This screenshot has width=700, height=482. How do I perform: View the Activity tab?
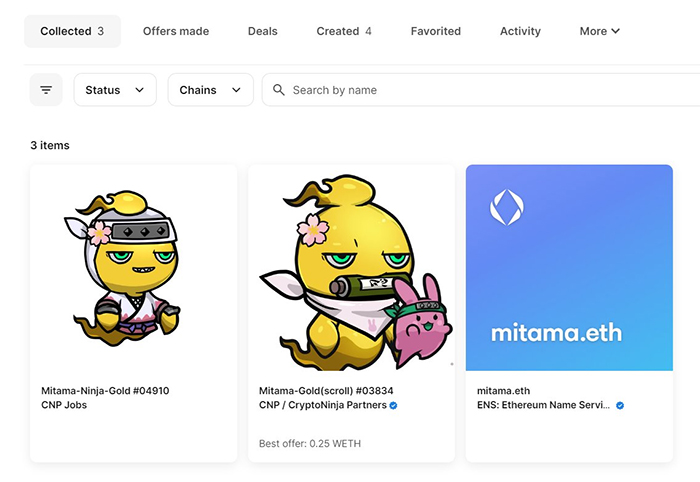pos(520,31)
